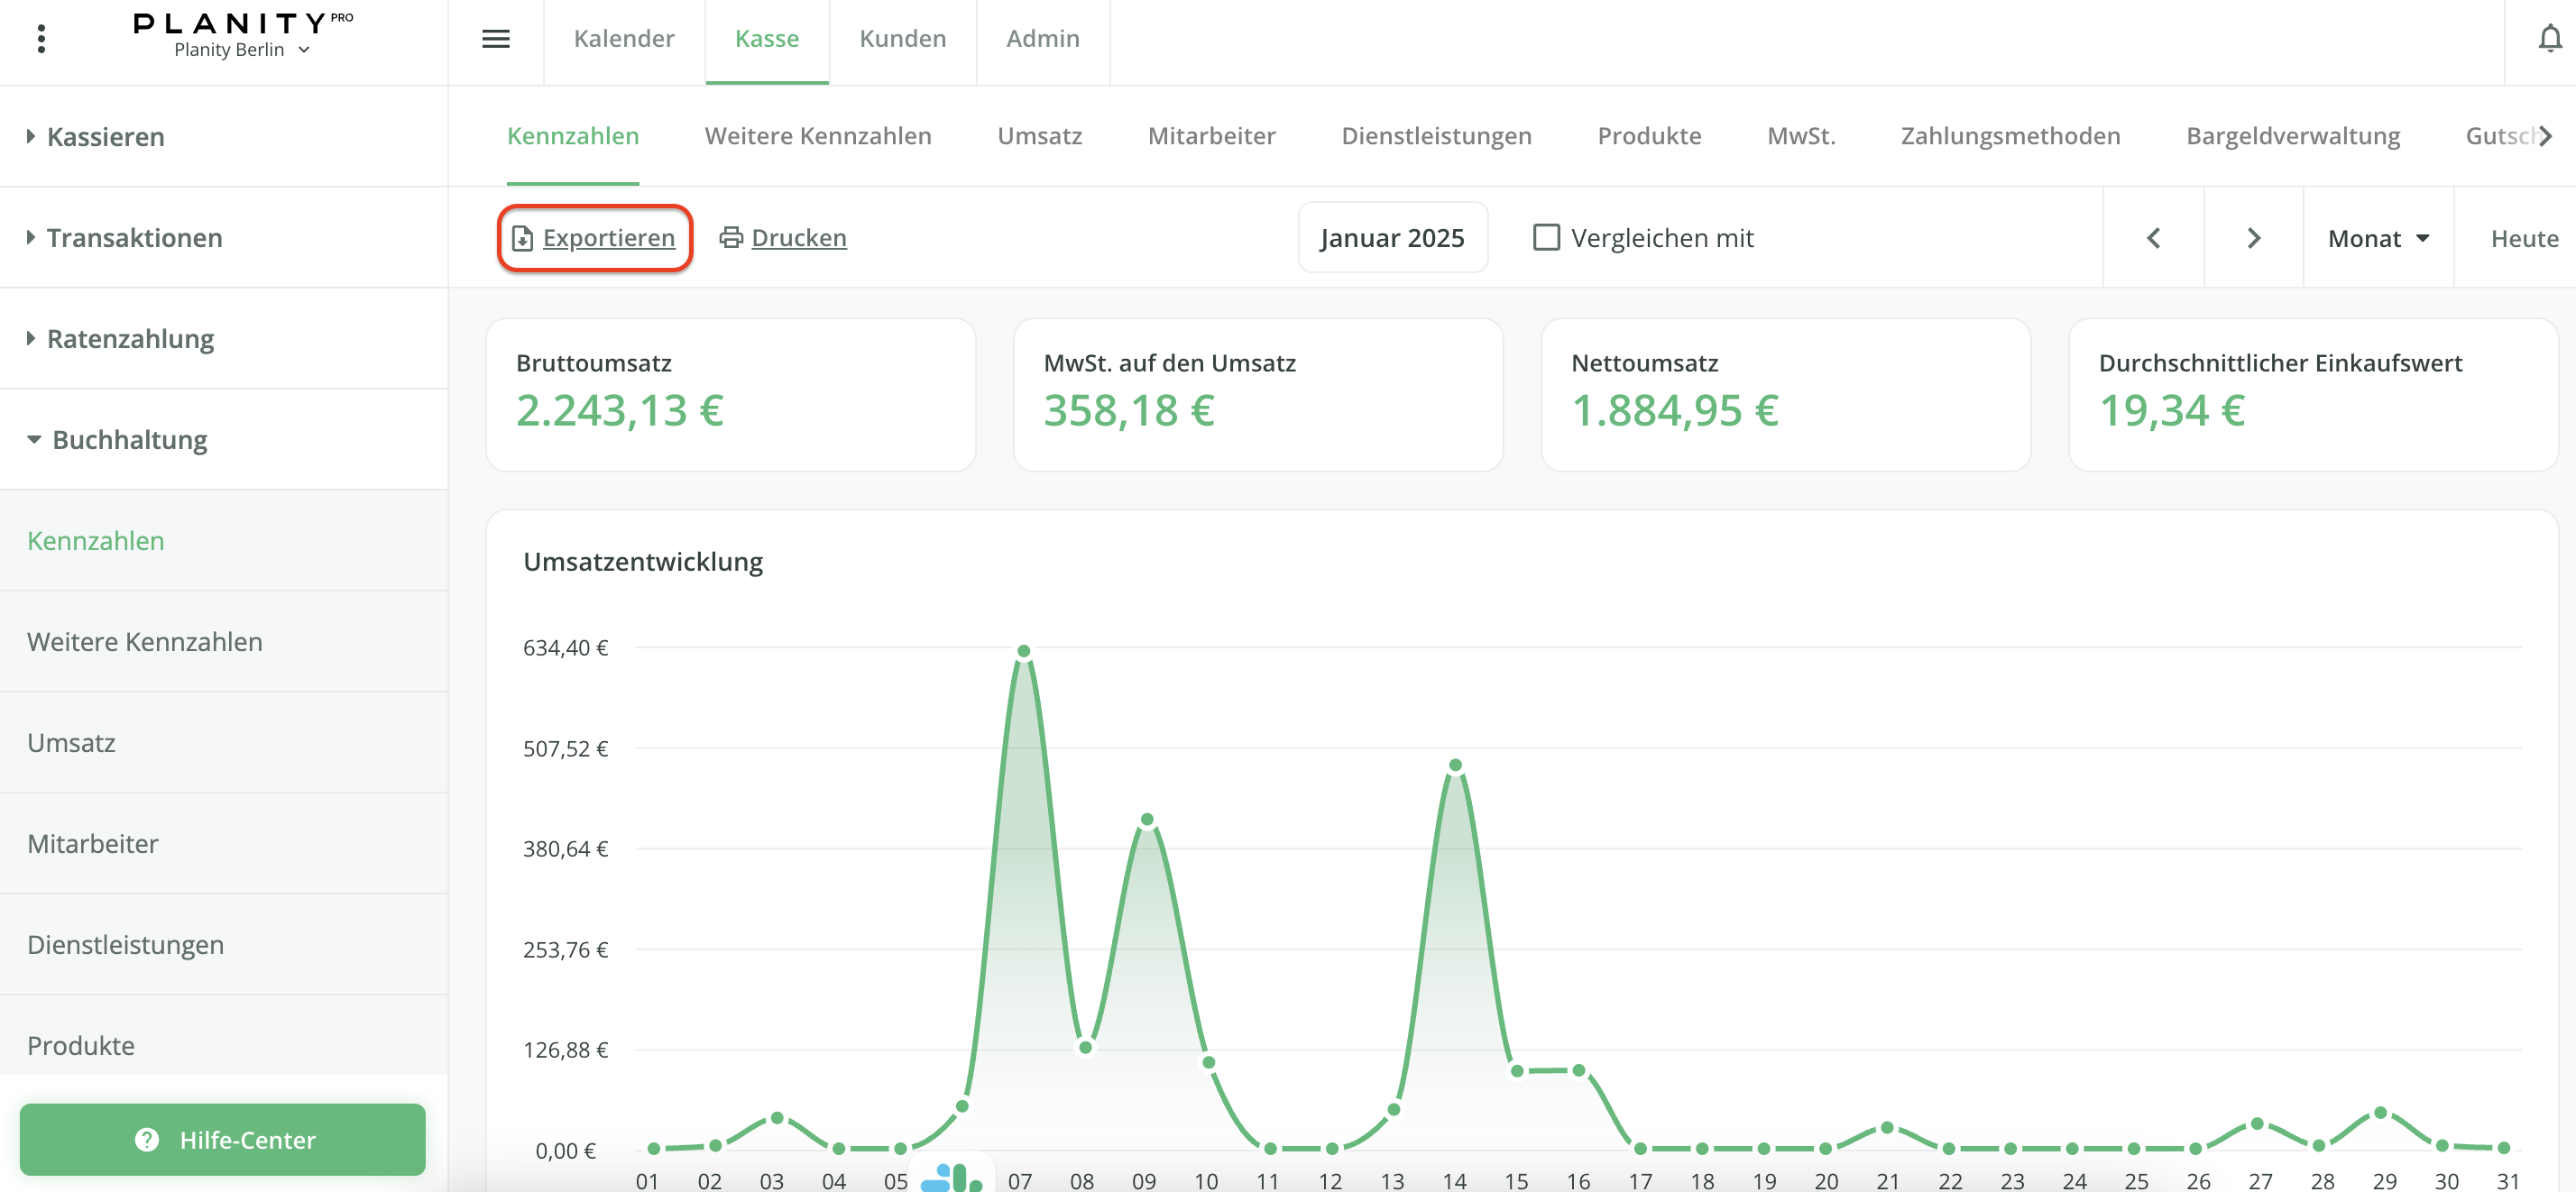The height and width of the screenshot is (1192, 2576).
Task: Click the chart peak point on day 07
Action: click(1023, 651)
